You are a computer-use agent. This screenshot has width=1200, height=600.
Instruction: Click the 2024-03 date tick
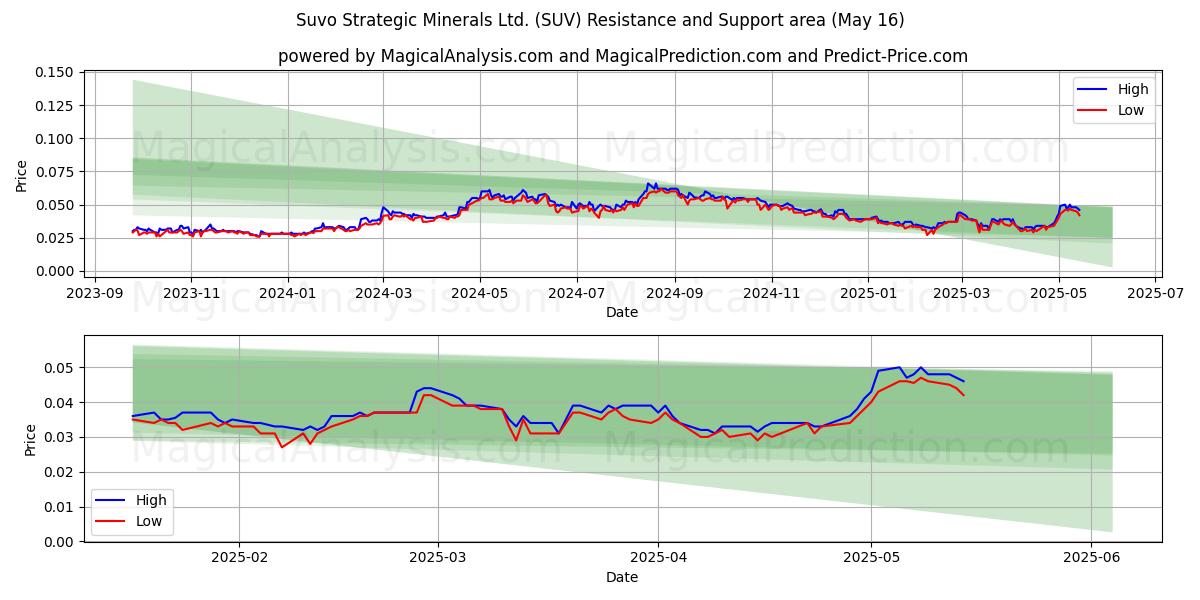pos(383,293)
